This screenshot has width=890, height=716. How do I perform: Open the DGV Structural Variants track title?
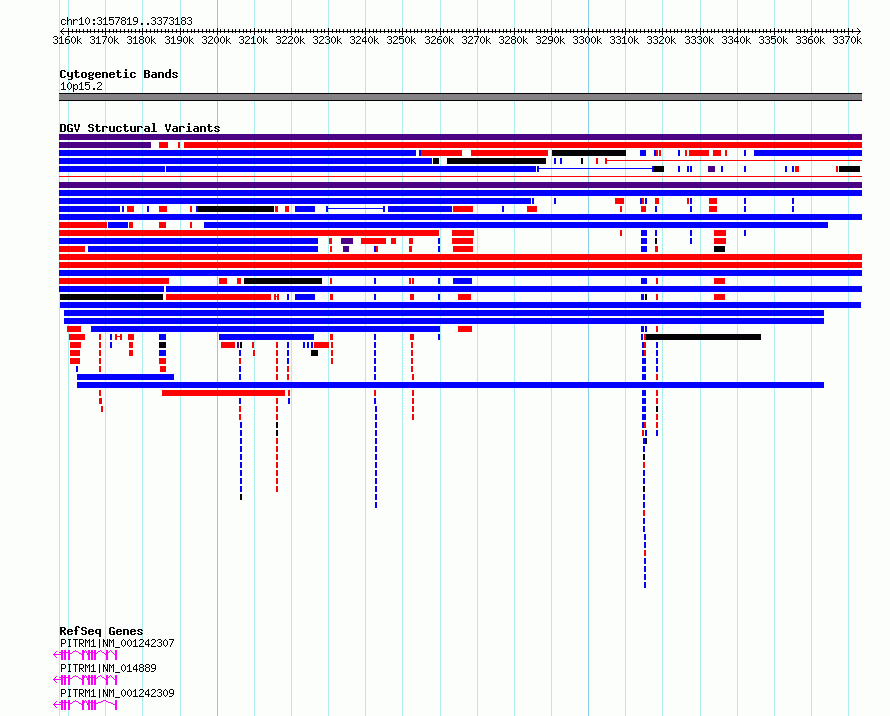click(140, 128)
